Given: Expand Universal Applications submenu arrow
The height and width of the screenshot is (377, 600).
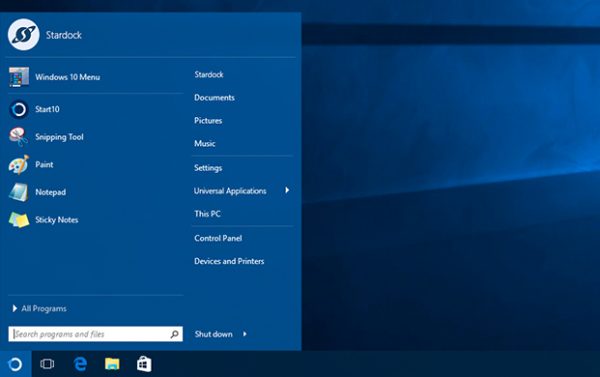Looking at the screenshot, I should pos(287,190).
